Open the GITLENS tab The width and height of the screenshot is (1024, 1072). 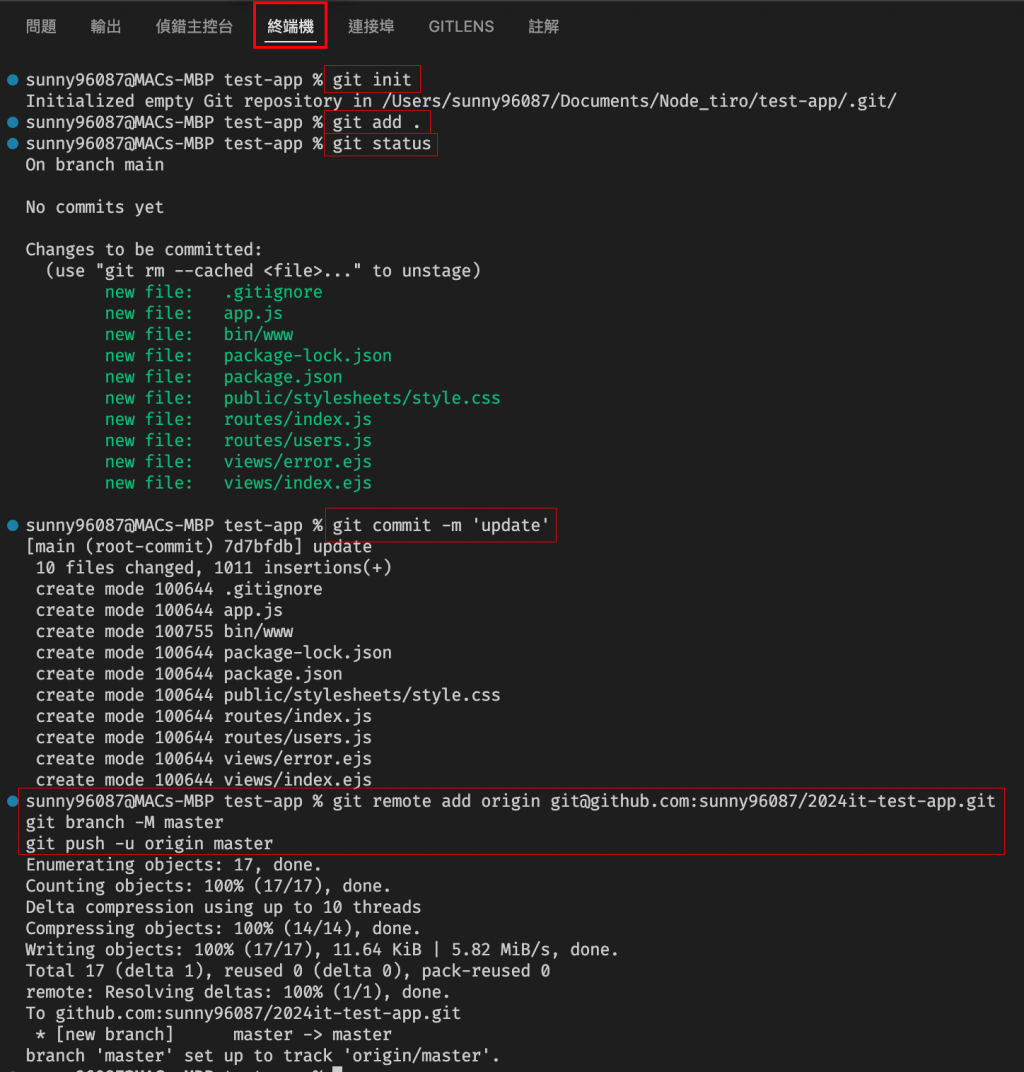pyautogui.click(x=461, y=27)
